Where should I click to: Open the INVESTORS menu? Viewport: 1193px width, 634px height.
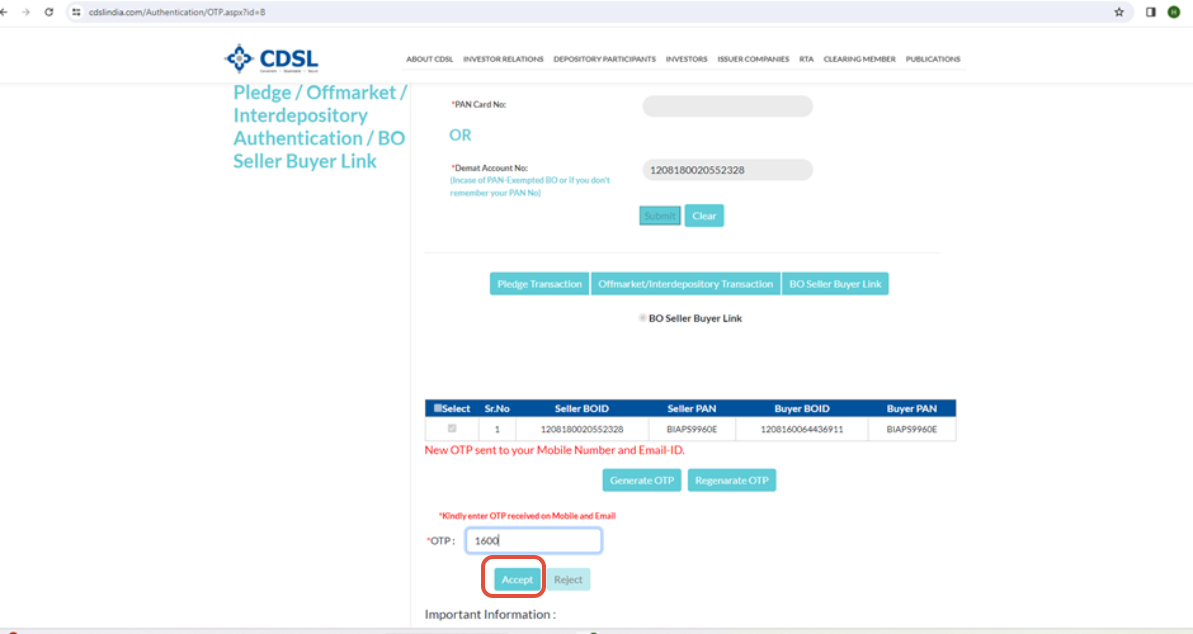point(686,59)
